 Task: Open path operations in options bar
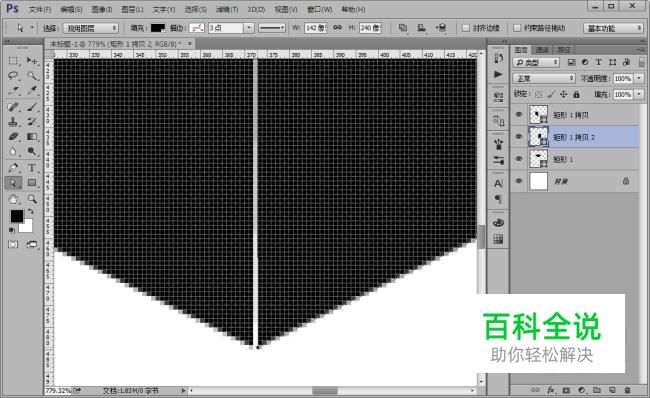(403, 28)
